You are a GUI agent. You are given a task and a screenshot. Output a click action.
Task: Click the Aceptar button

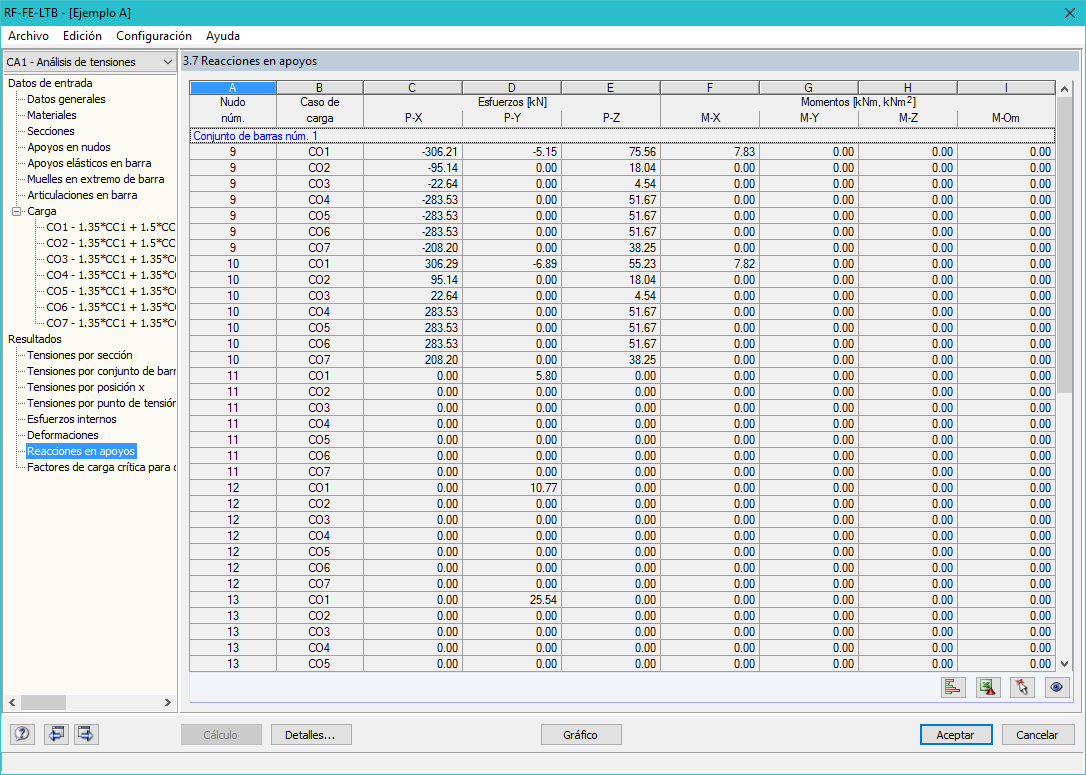pos(956,735)
